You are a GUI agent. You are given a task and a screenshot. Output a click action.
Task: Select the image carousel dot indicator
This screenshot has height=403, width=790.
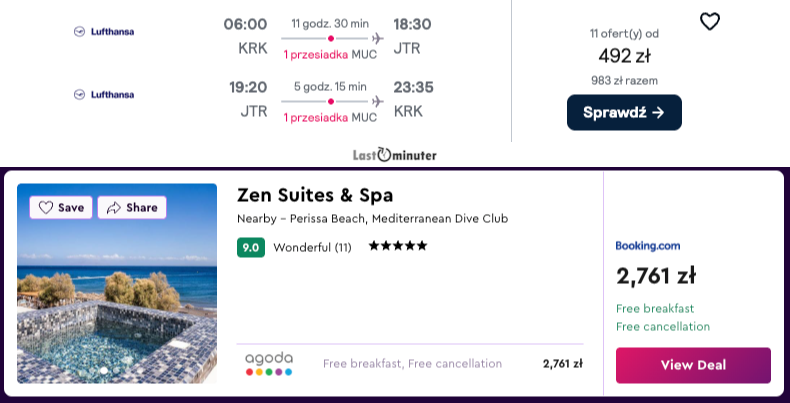pos(104,370)
